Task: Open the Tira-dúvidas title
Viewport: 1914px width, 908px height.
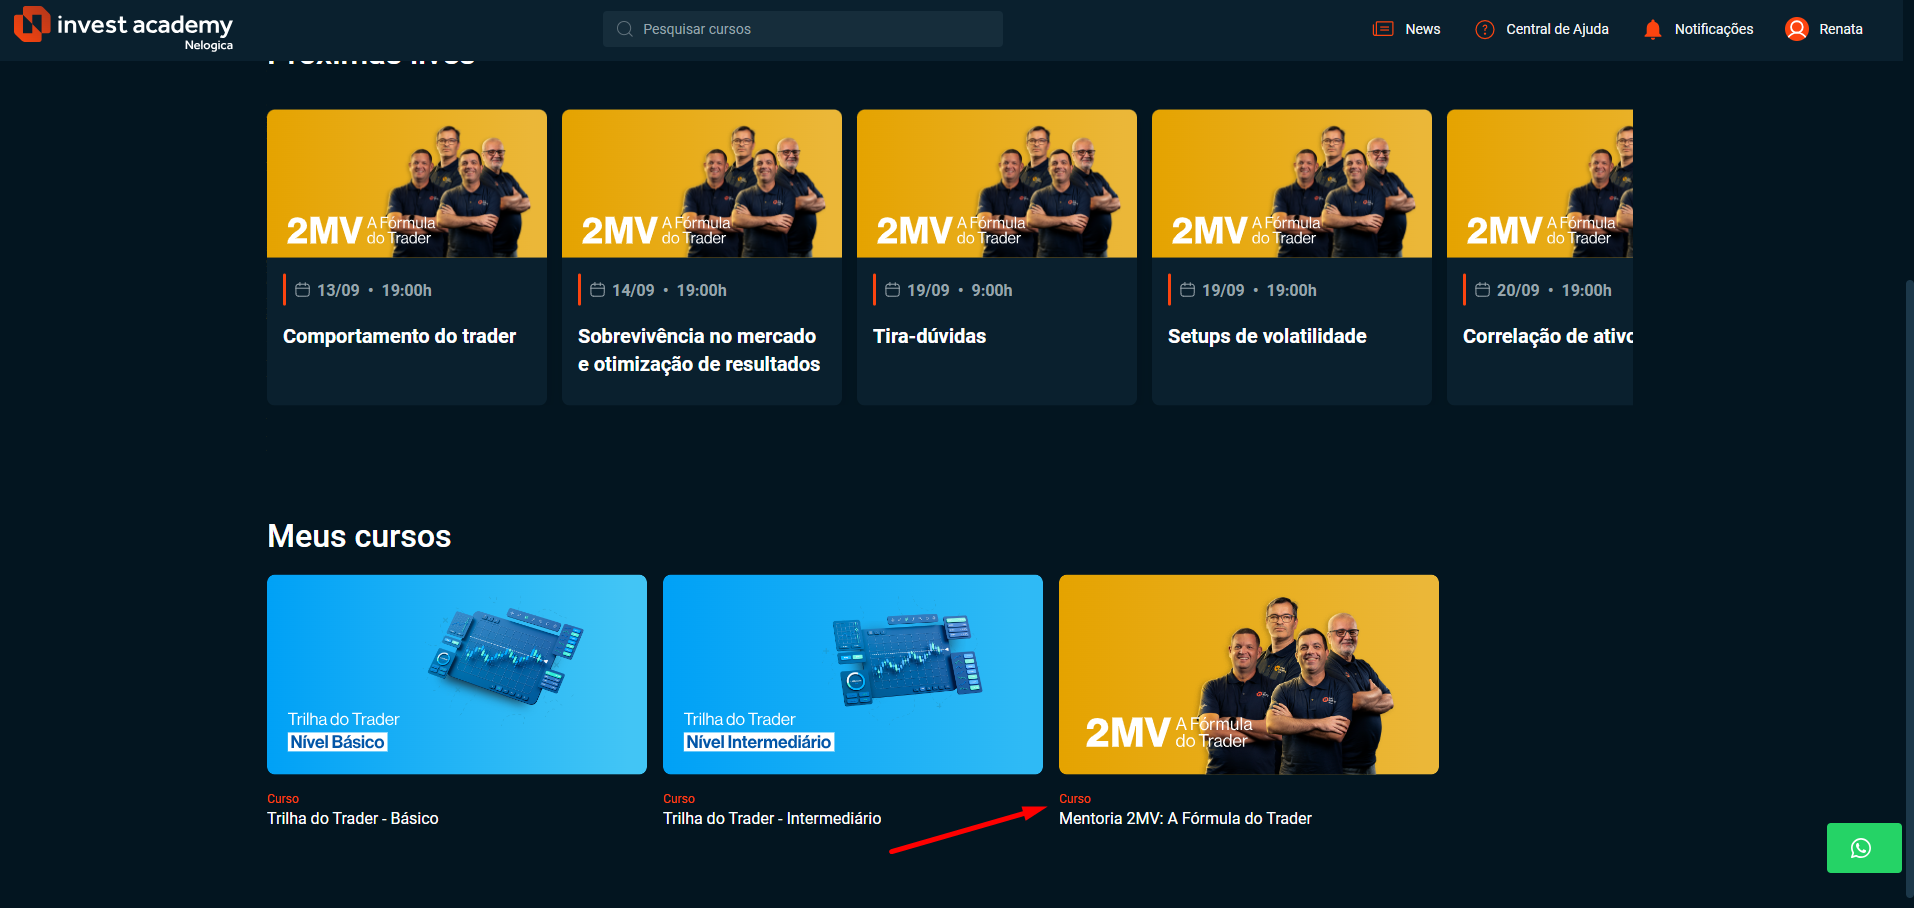Action: (x=929, y=336)
